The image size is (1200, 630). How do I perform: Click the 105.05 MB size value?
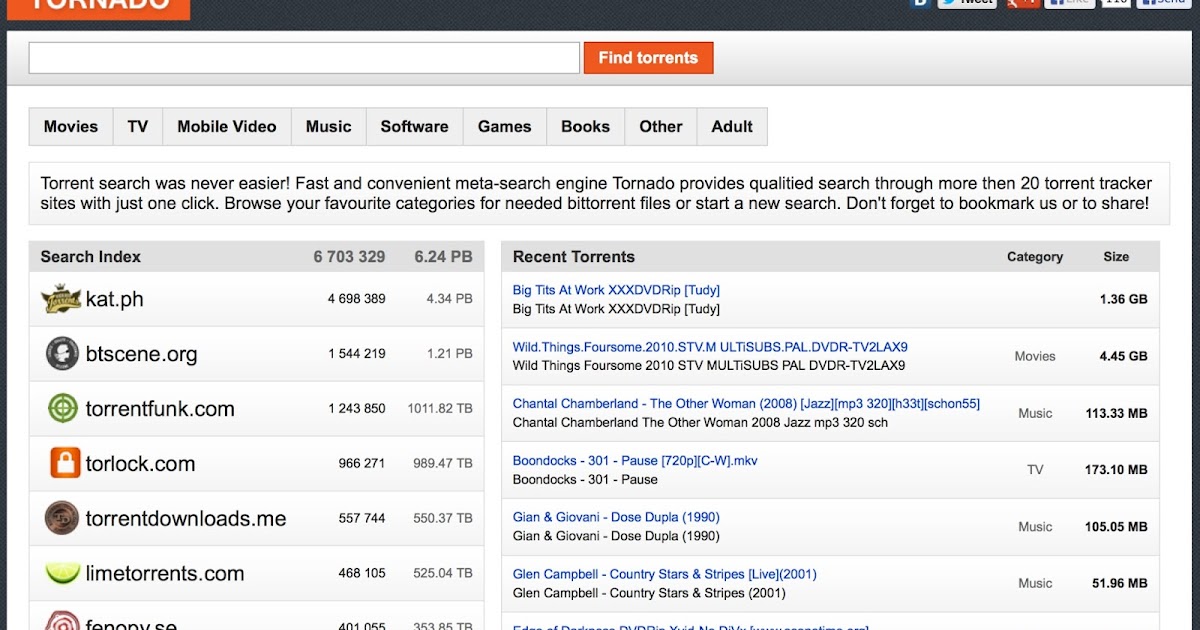[x=1116, y=527]
